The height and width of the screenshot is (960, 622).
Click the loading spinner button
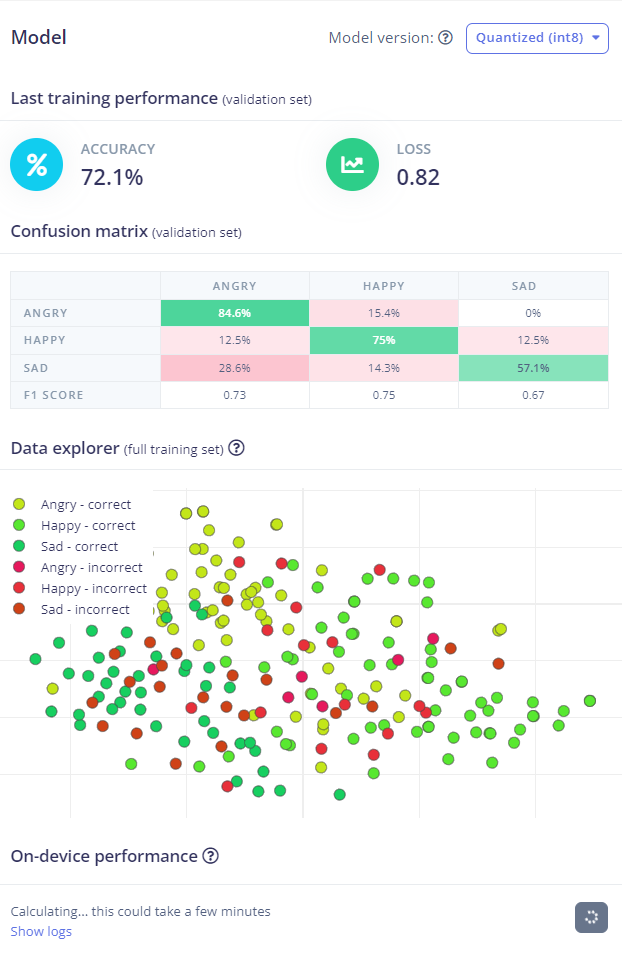tap(591, 917)
